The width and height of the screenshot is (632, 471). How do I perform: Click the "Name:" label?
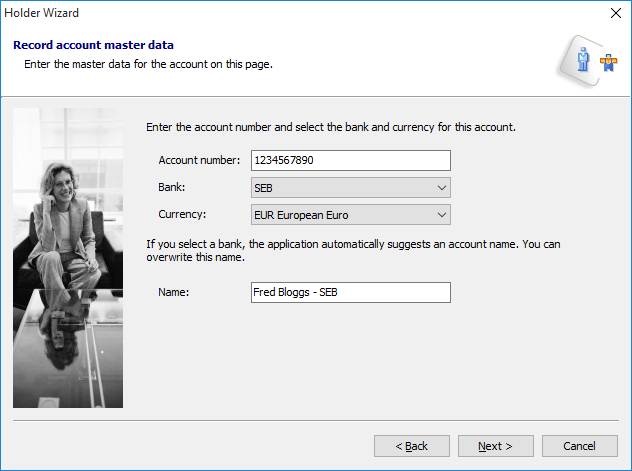174,292
